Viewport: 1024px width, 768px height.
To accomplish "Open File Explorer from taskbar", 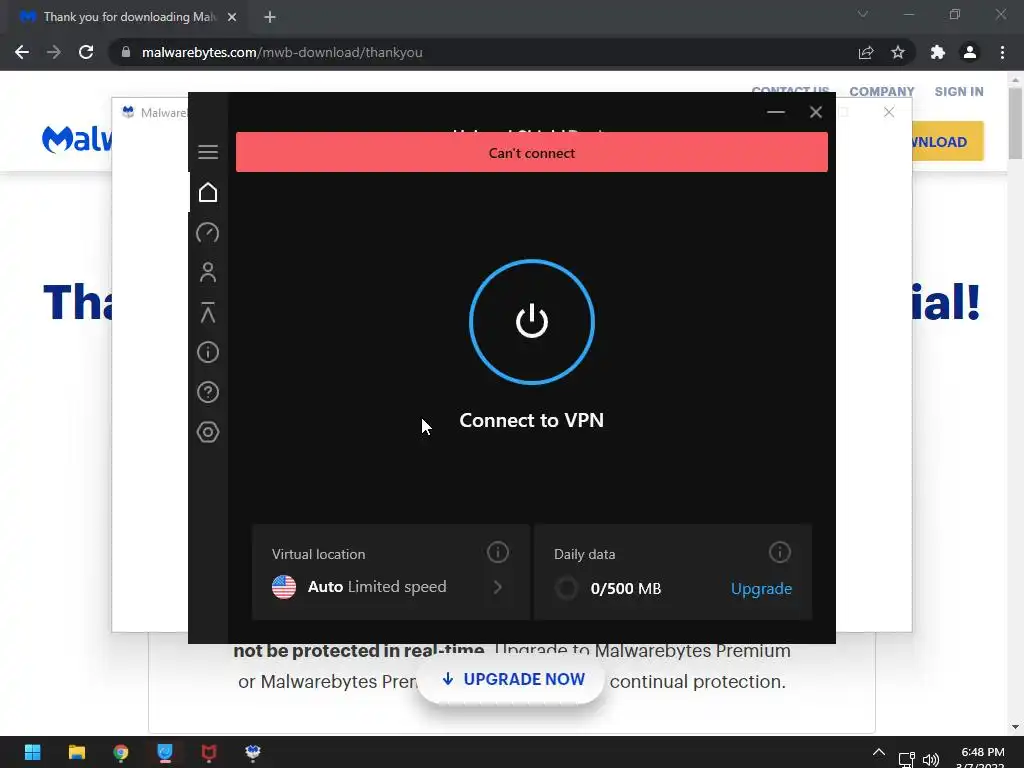I will pos(76,752).
